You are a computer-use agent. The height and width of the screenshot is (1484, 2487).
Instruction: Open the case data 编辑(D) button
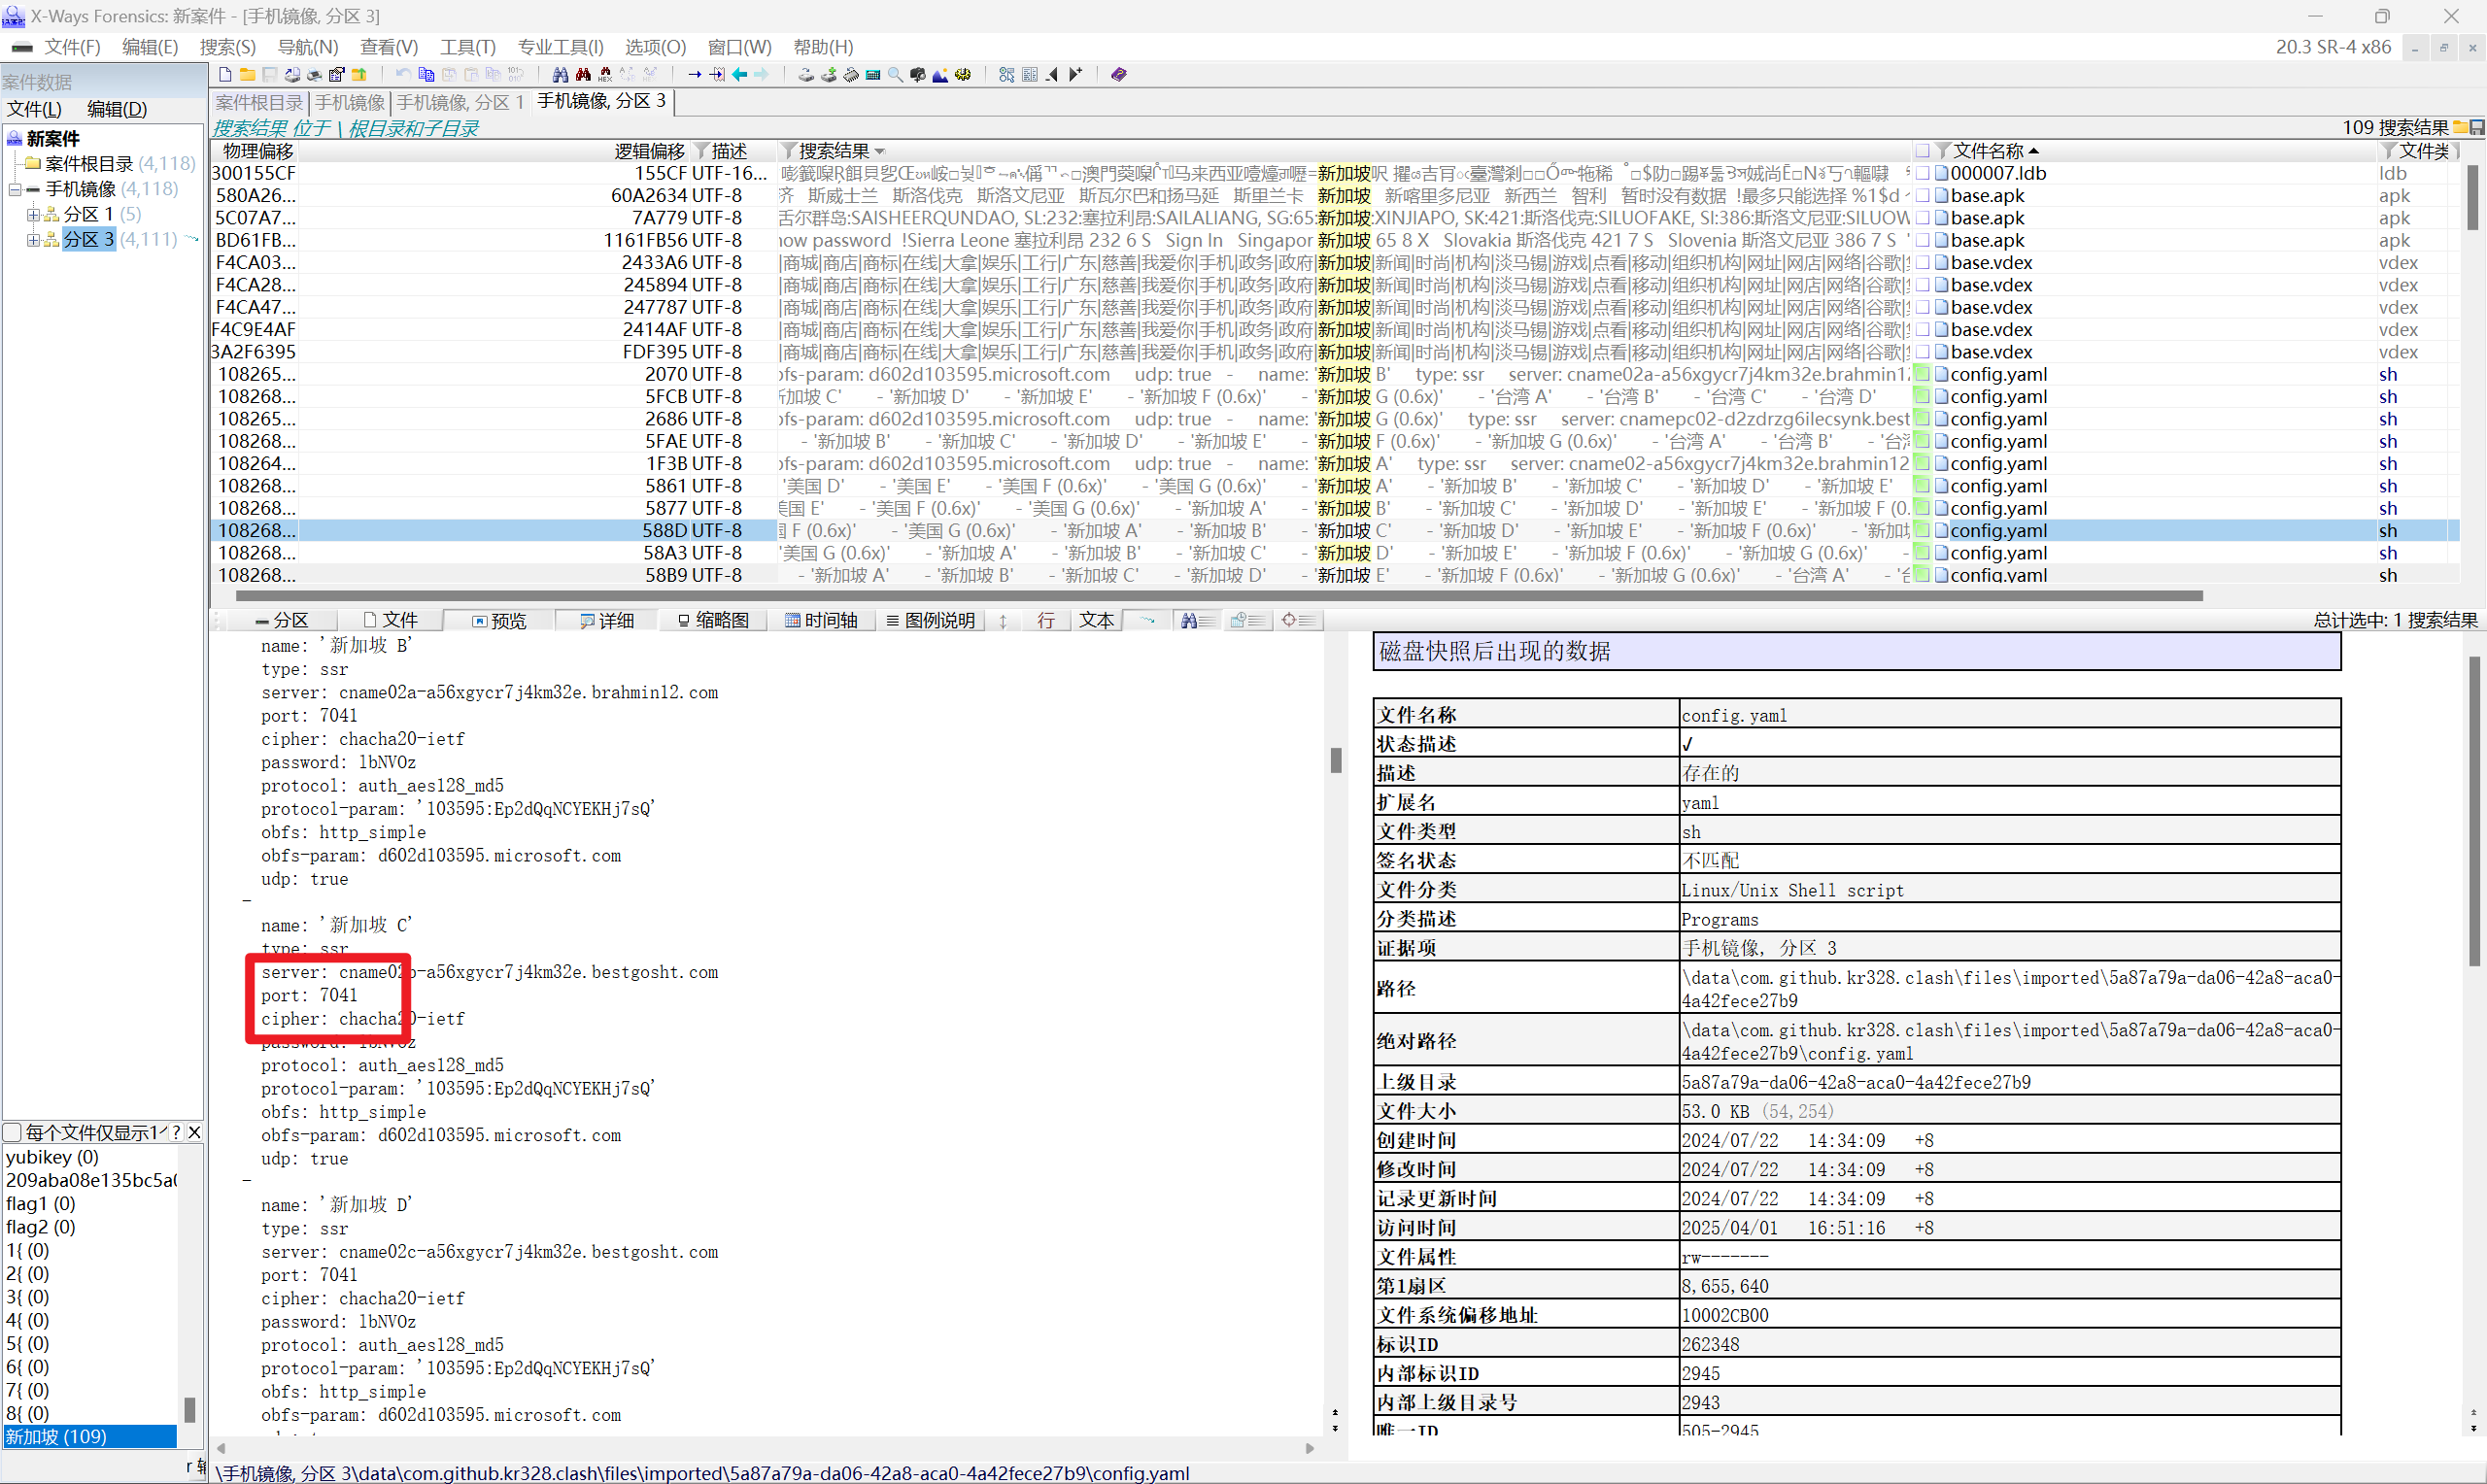click(117, 109)
